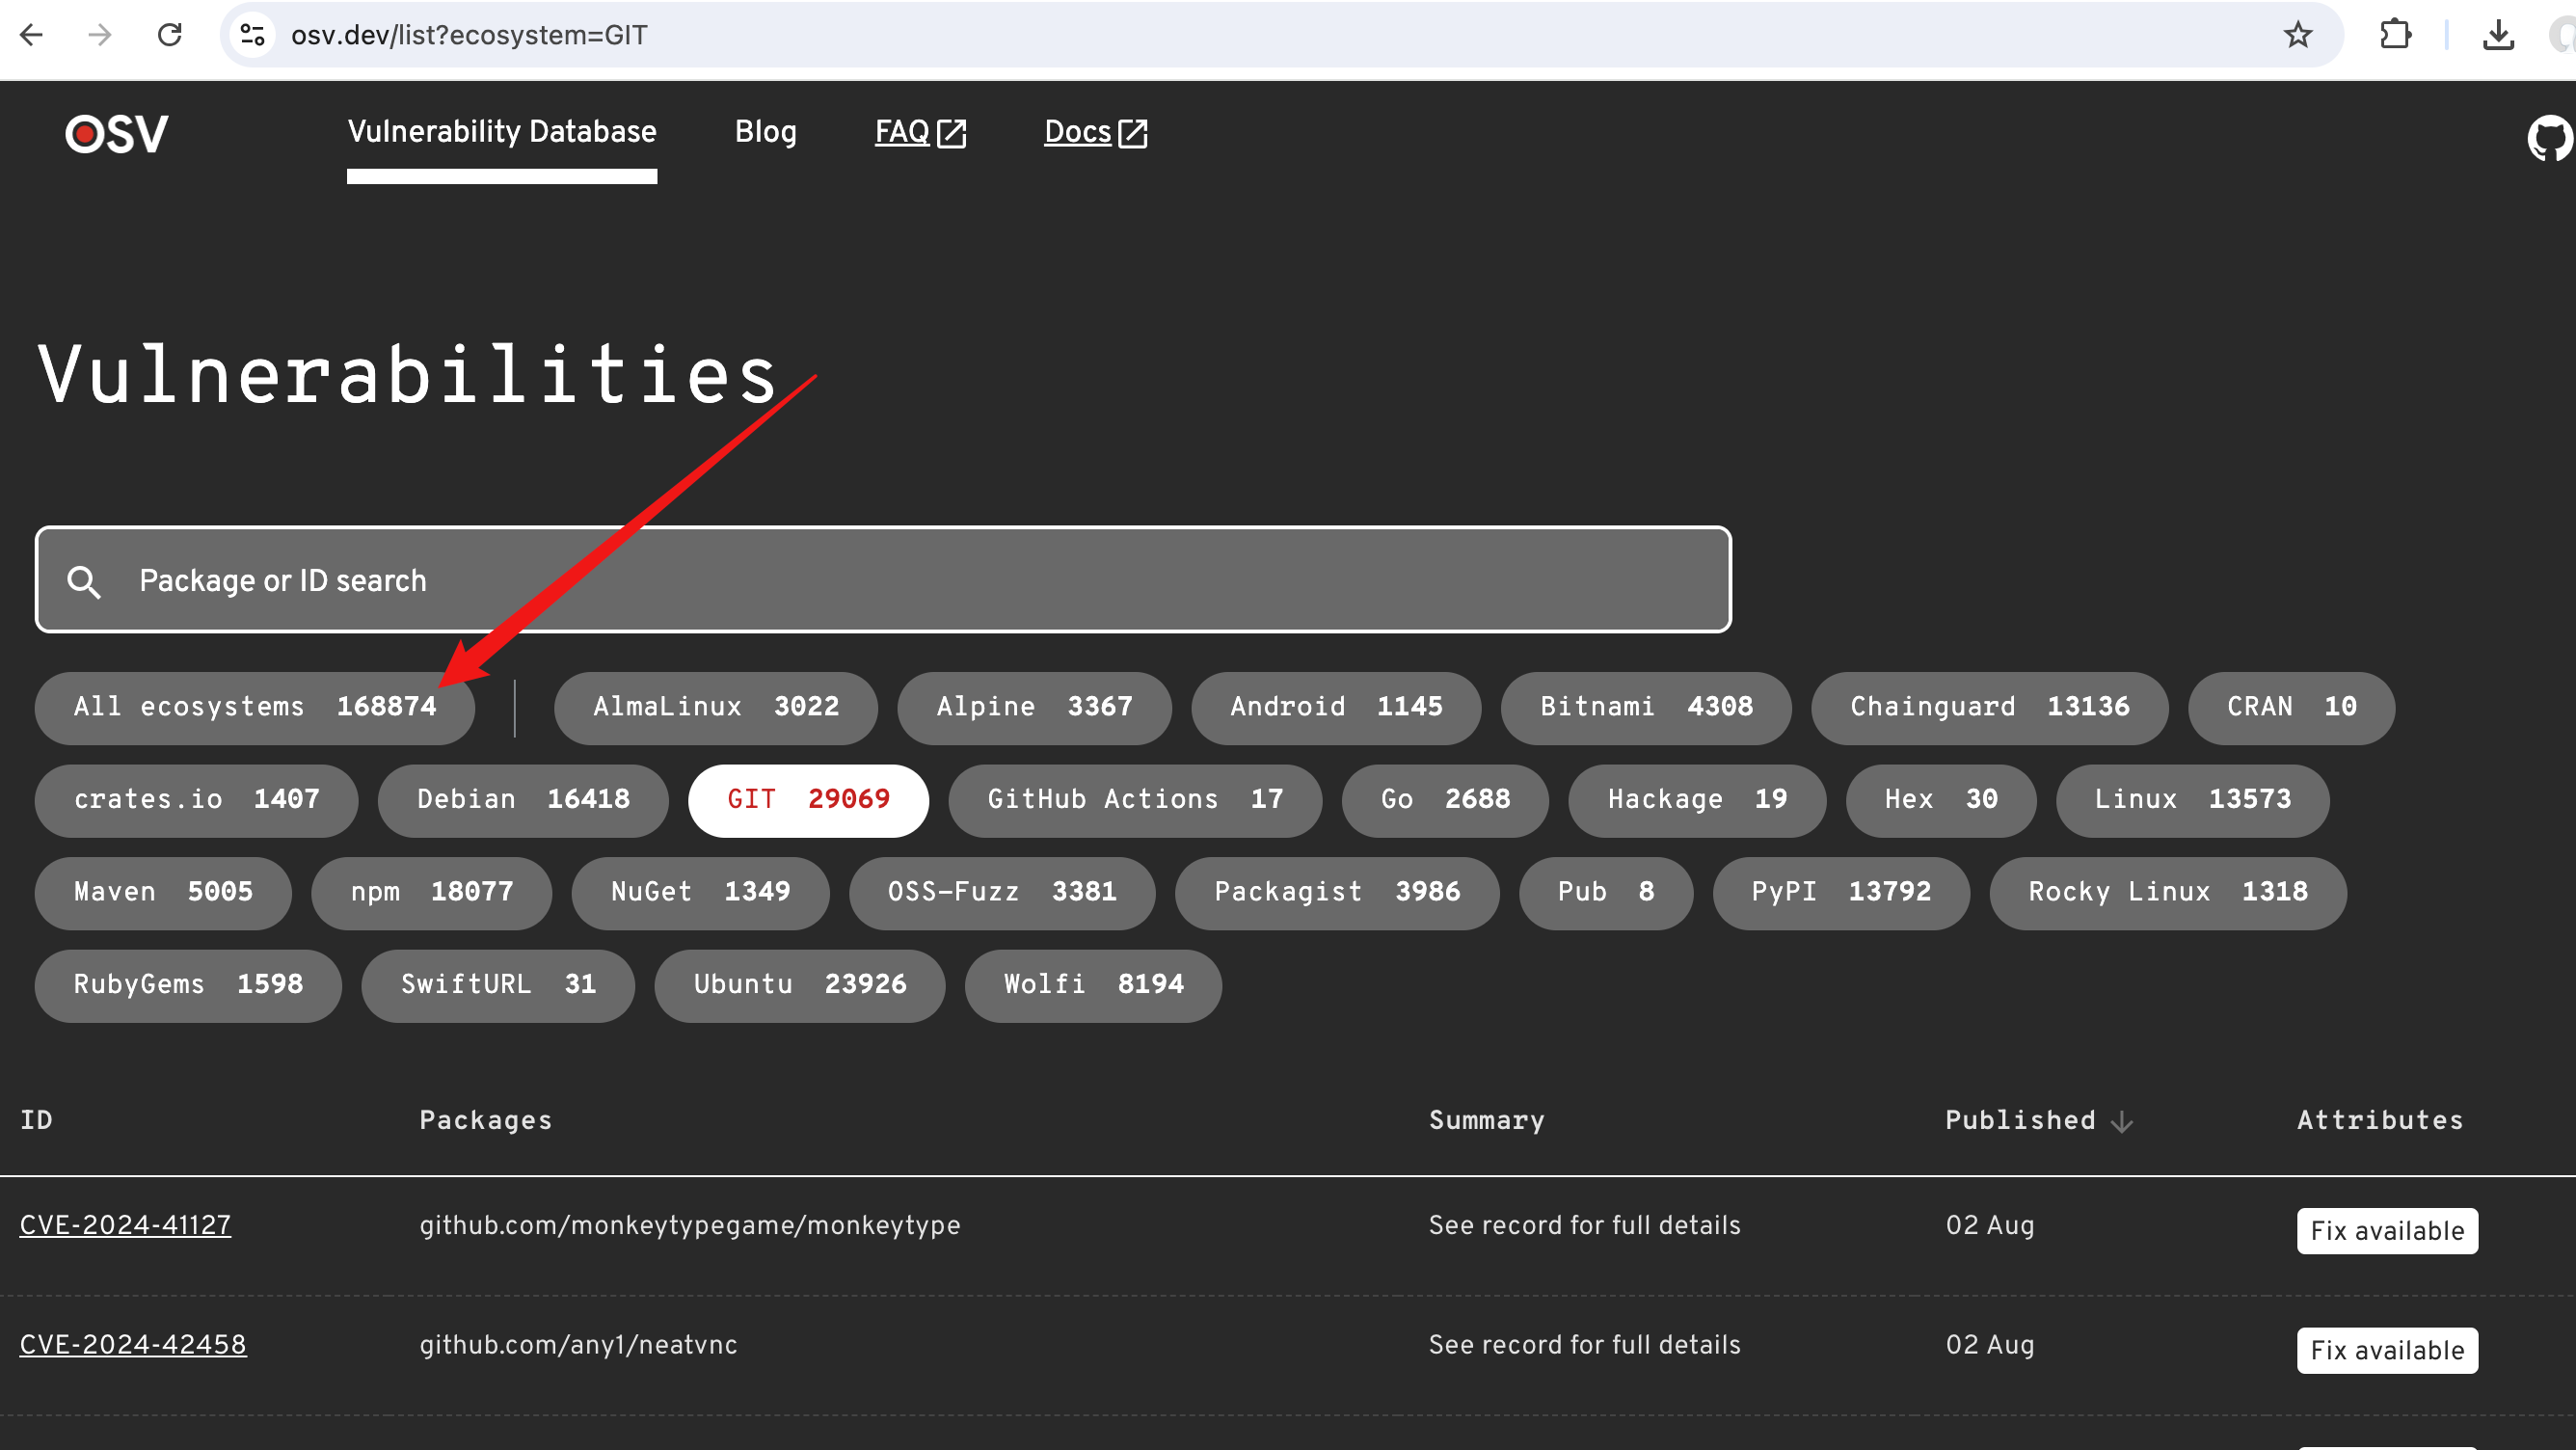The image size is (2576, 1450).
Task: Sort by Published column arrow
Action: 2122,1122
